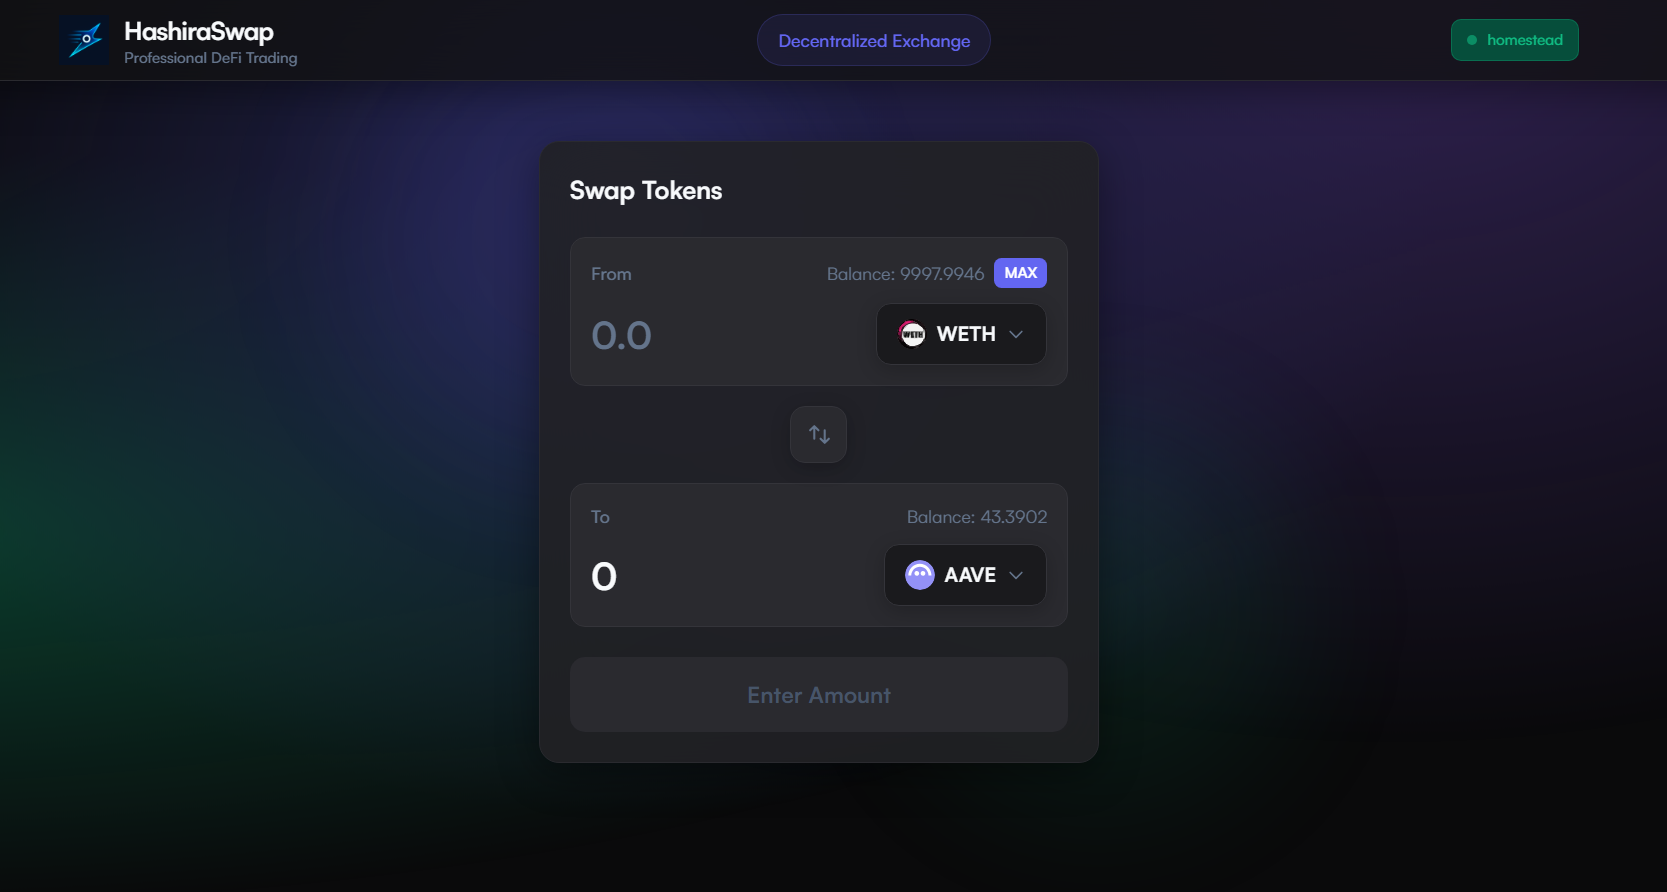This screenshot has height=892, width=1667.
Task: Click the homestead network badge
Action: click(x=1515, y=40)
